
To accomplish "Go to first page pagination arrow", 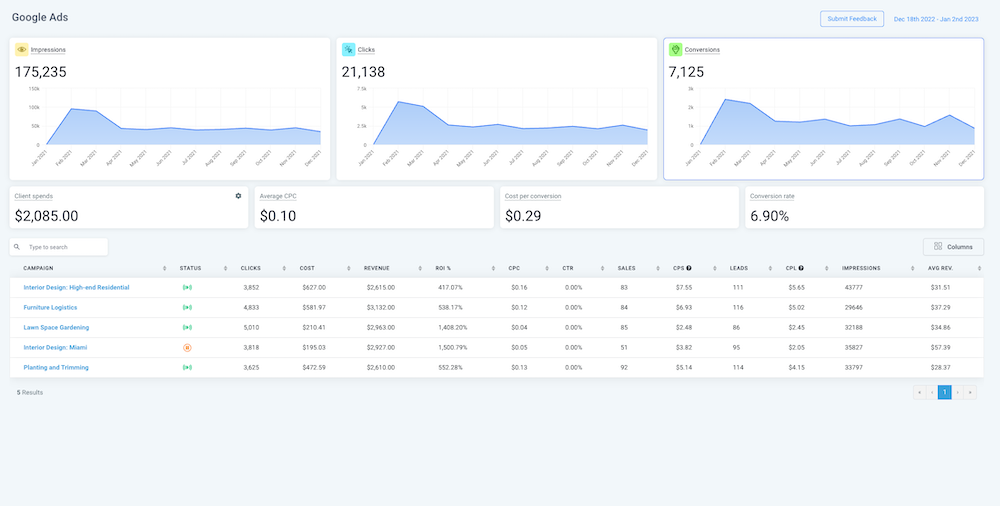I will (x=920, y=392).
